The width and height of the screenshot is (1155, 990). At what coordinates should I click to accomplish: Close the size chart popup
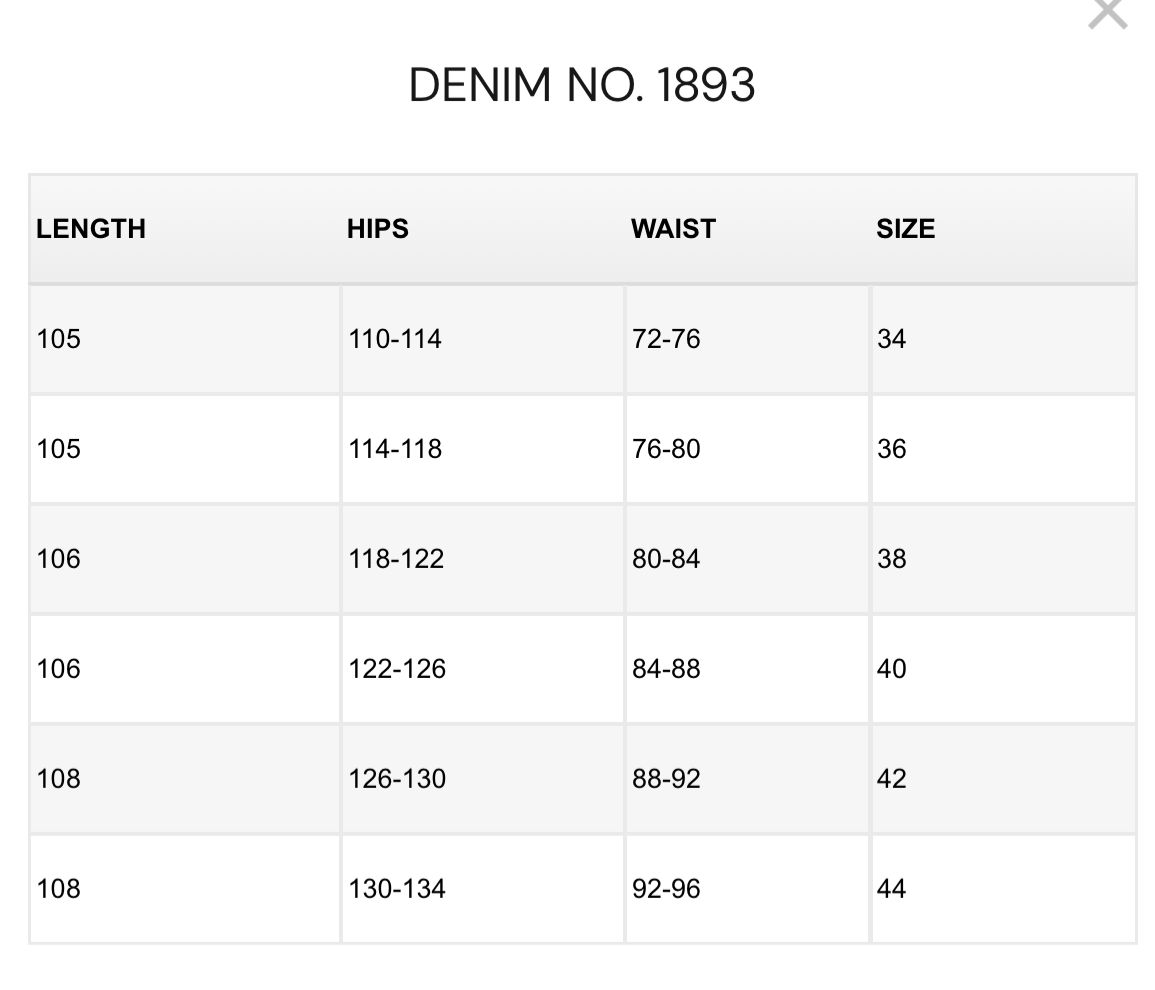point(1107,14)
